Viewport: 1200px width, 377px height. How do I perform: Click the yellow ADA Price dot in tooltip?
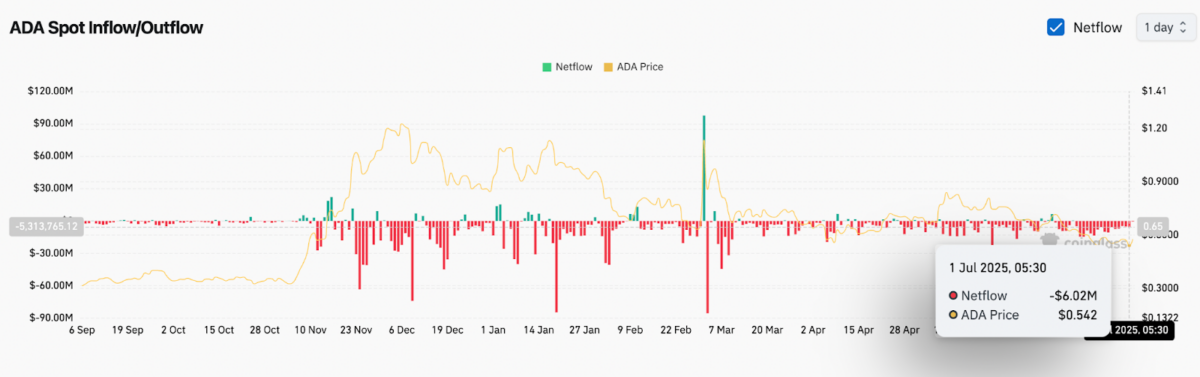tap(953, 315)
